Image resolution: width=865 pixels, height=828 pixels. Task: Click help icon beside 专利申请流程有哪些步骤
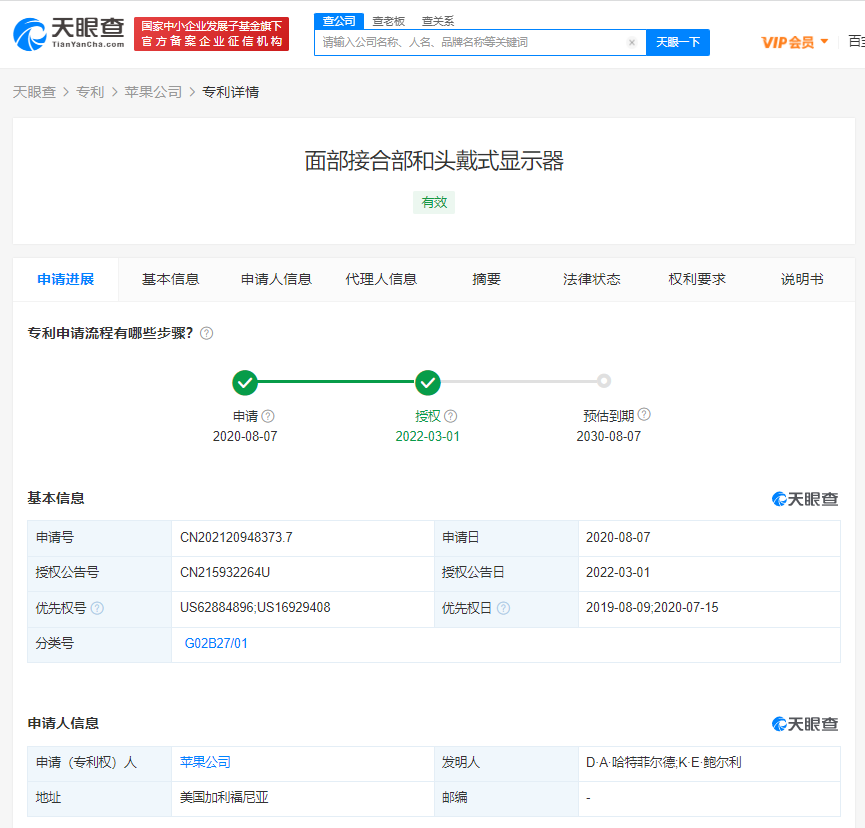pos(206,333)
